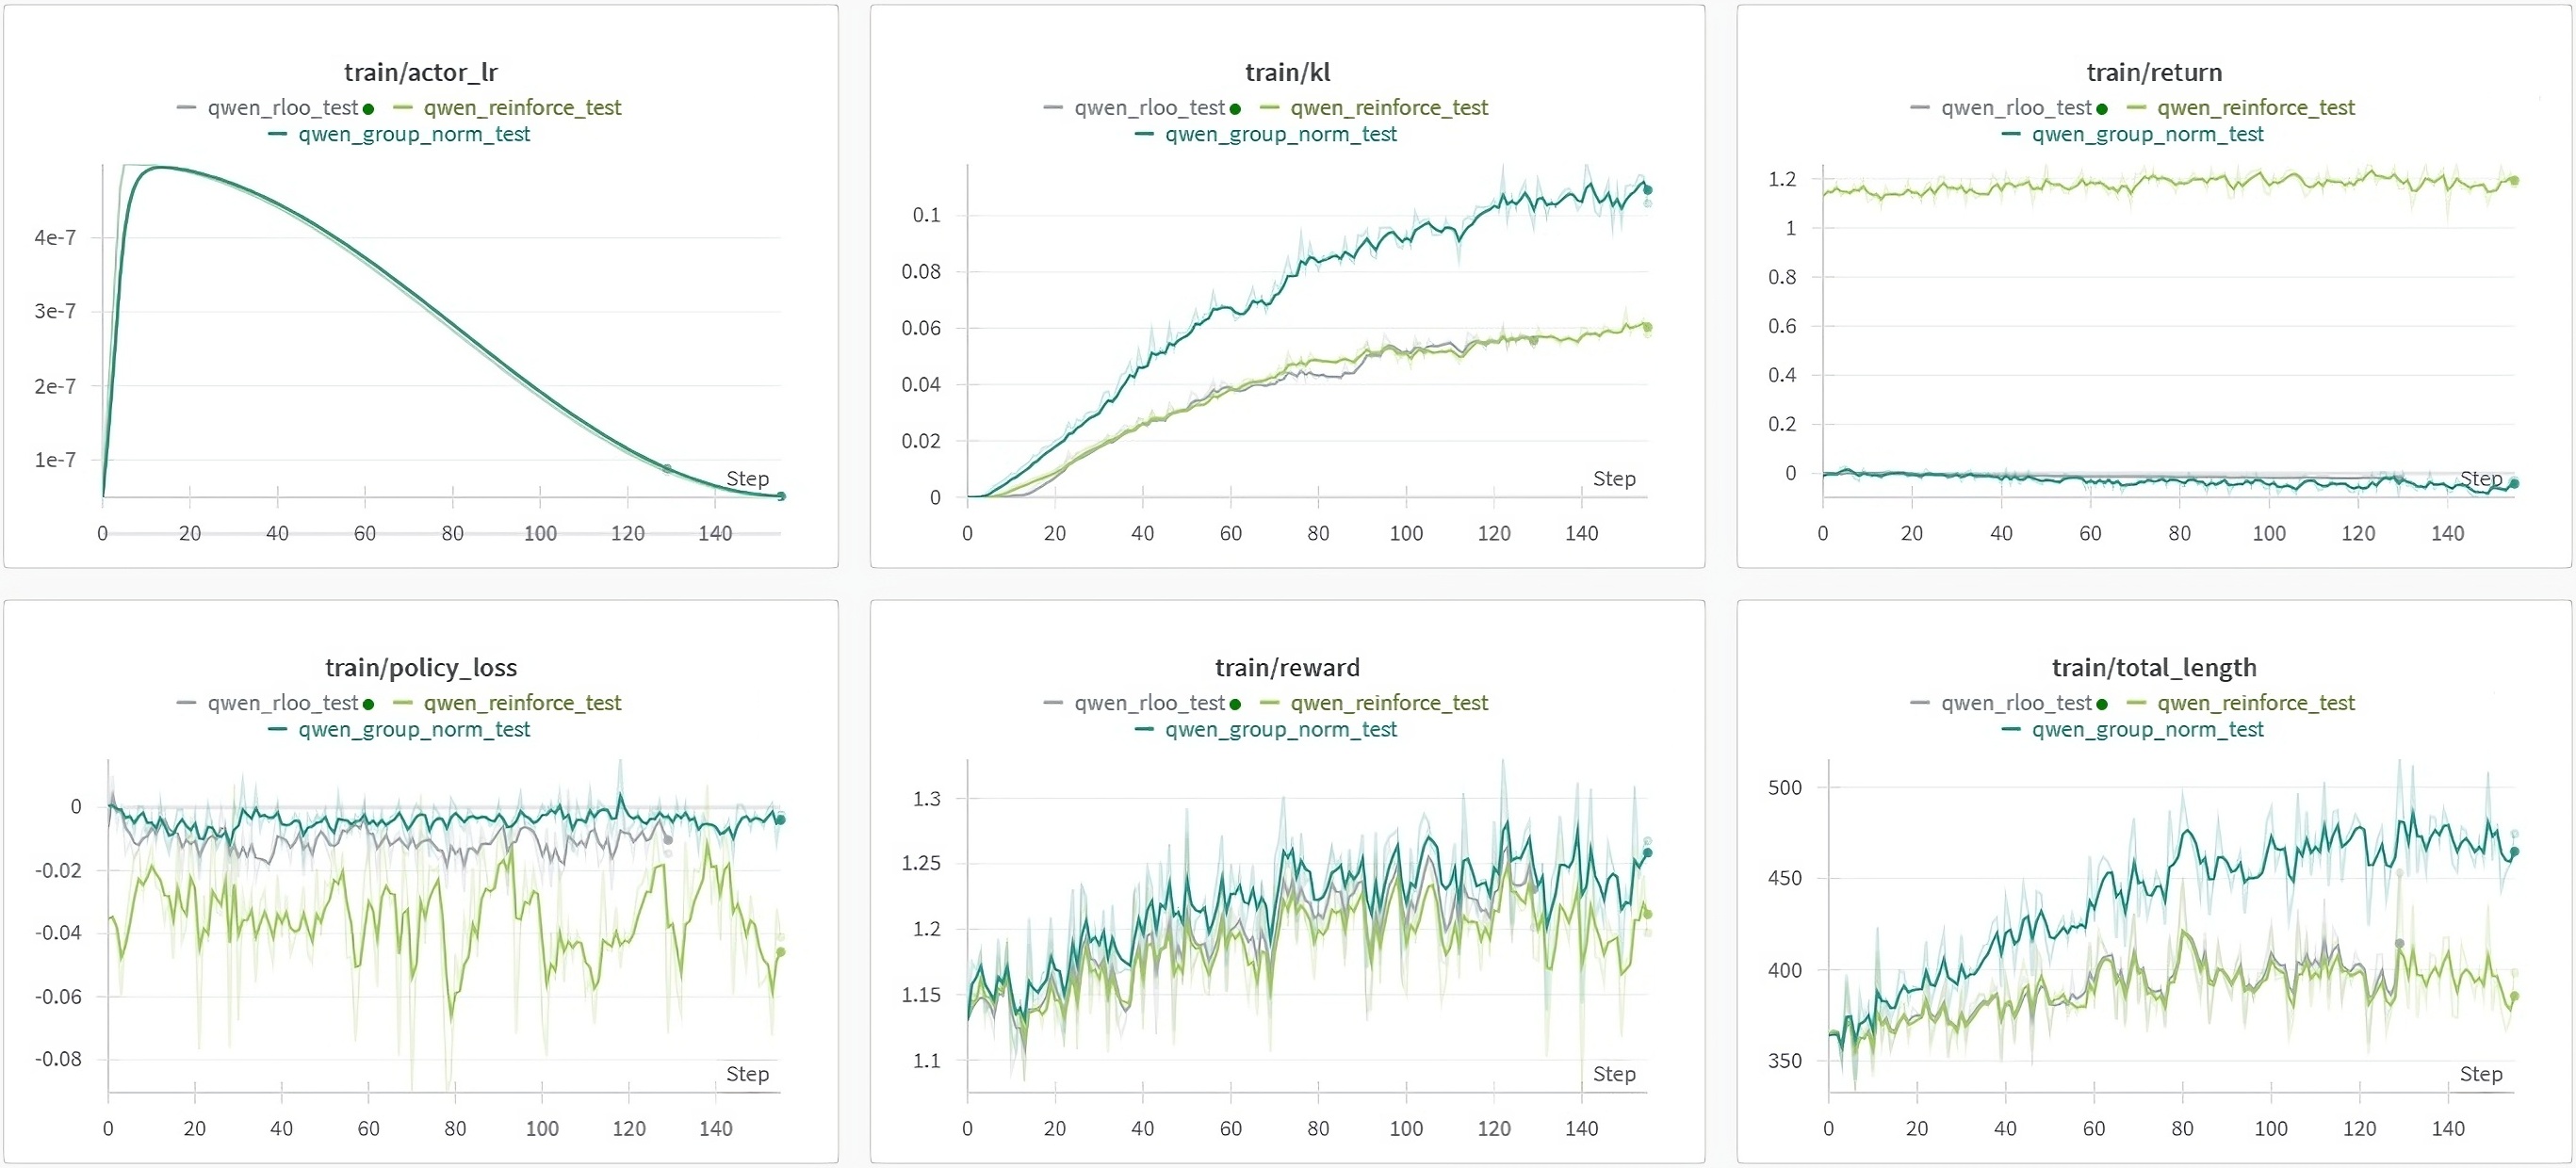Select qwen_group_norm_test label in train/return legend
The image size is (2576, 1168).
pyautogui.click(x=2147, y=134)
